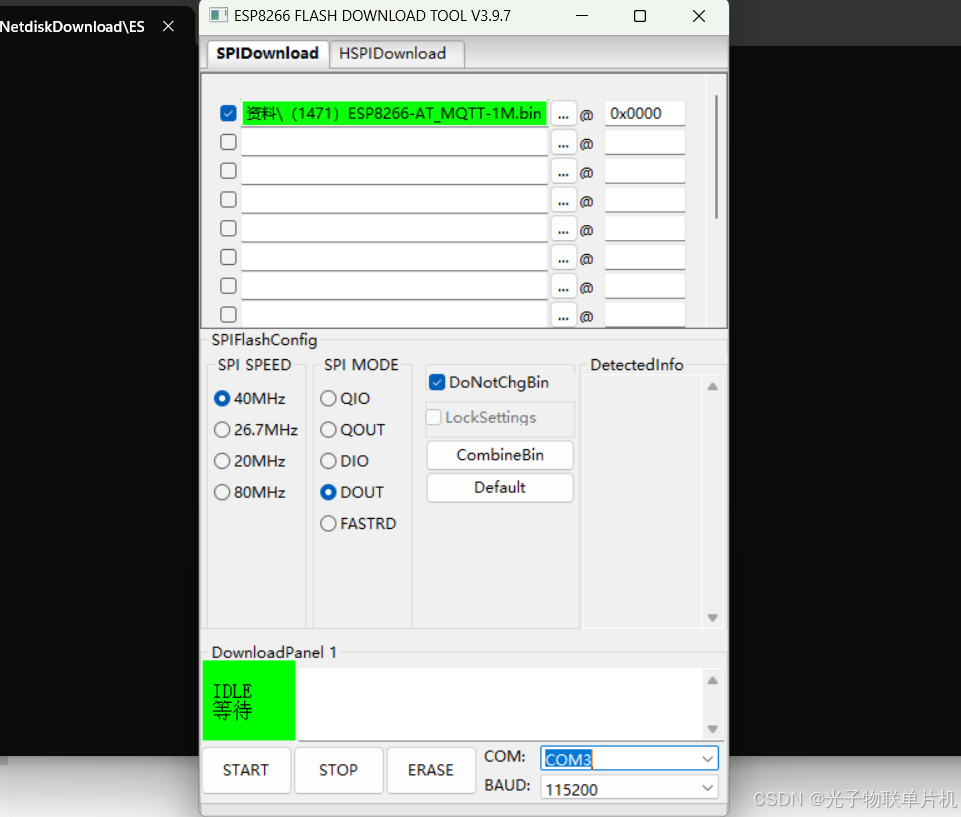Close the NetdiskDownload\ES background tab

(x=169, y=26)
